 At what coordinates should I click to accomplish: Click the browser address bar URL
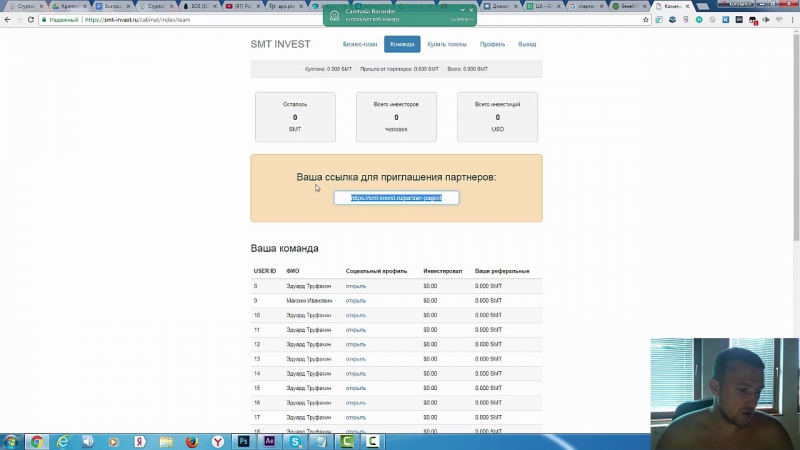point(137,19)
